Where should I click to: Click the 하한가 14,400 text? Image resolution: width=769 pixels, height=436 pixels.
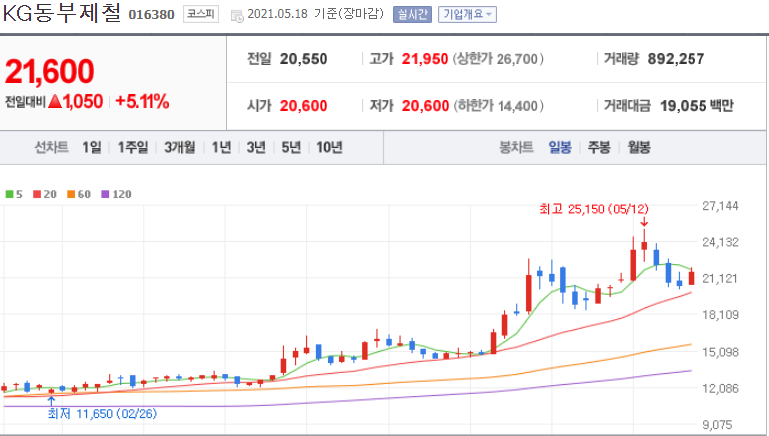point(498,105)
